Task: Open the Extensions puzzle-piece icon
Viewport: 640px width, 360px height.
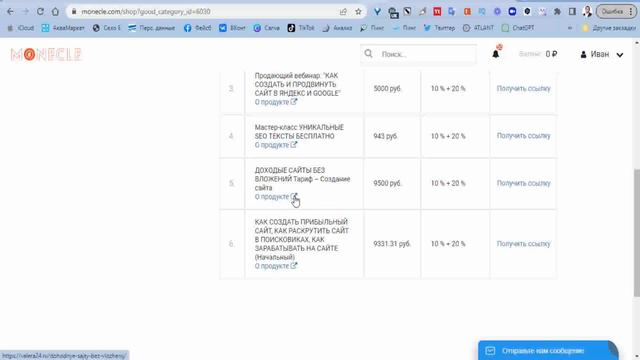Action: pyautogui.click(x=557, y=12)
